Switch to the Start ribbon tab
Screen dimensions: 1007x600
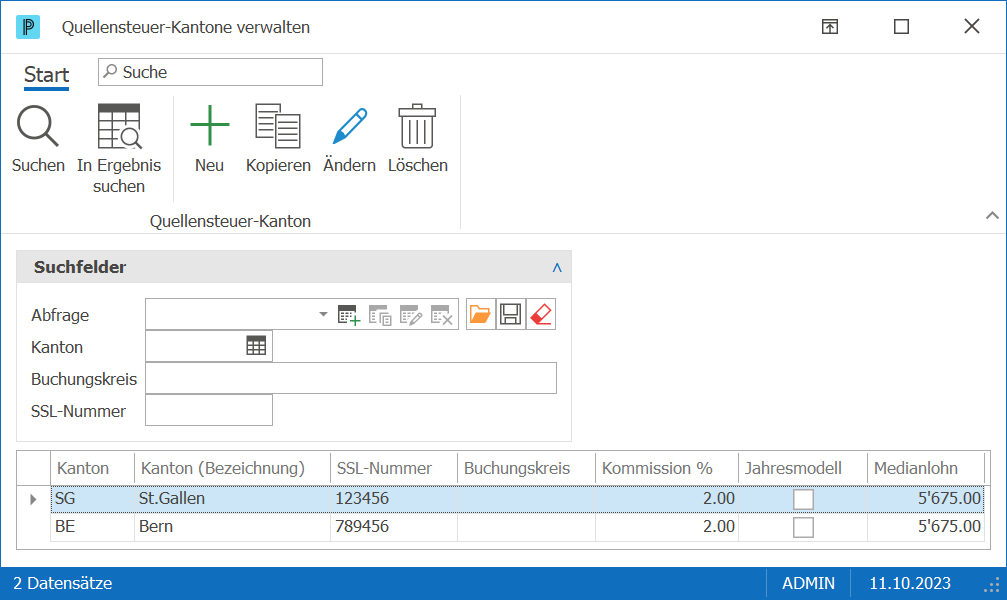tap(46, 75)
